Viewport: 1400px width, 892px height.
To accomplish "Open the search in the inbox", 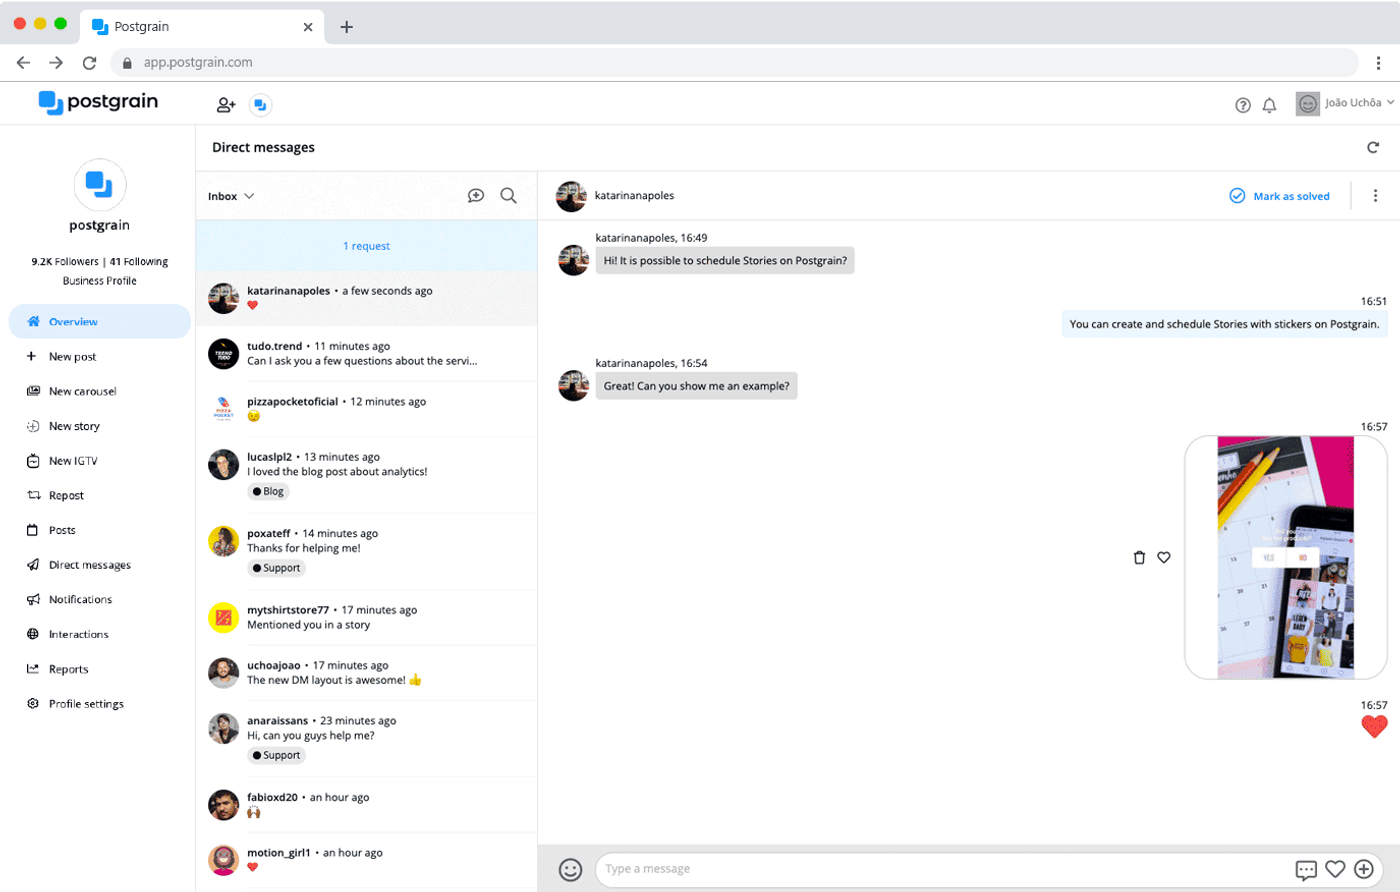I will (509, 196).
